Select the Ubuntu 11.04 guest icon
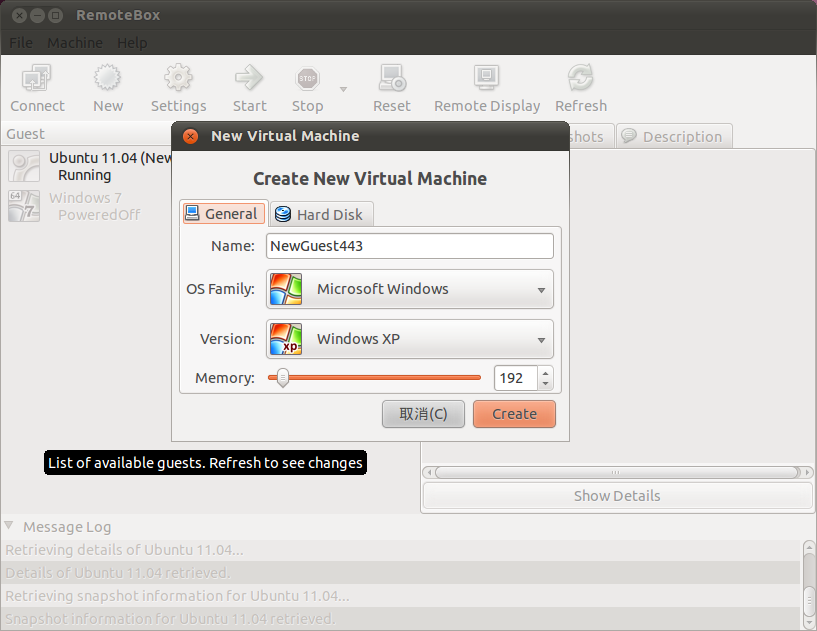The width and height of the screenshot is (817, 631). (x=24, y=166)
